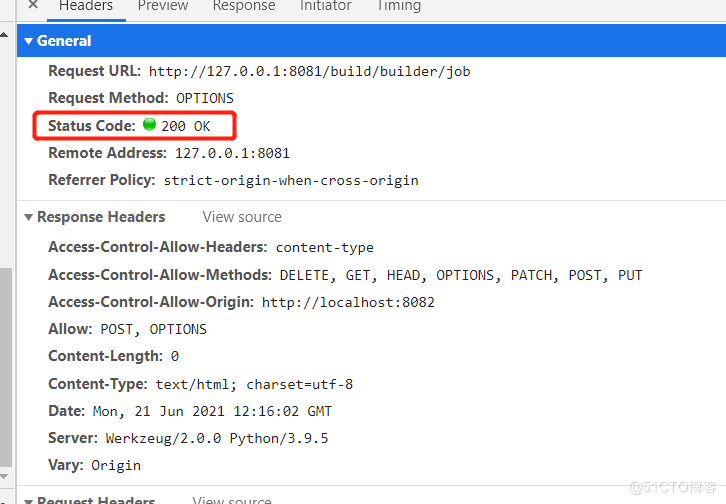The width and height of the screenshot is (726, 504).
Task: Click the Access-Control-Allow-Origin header name
Action: (151, 302)
